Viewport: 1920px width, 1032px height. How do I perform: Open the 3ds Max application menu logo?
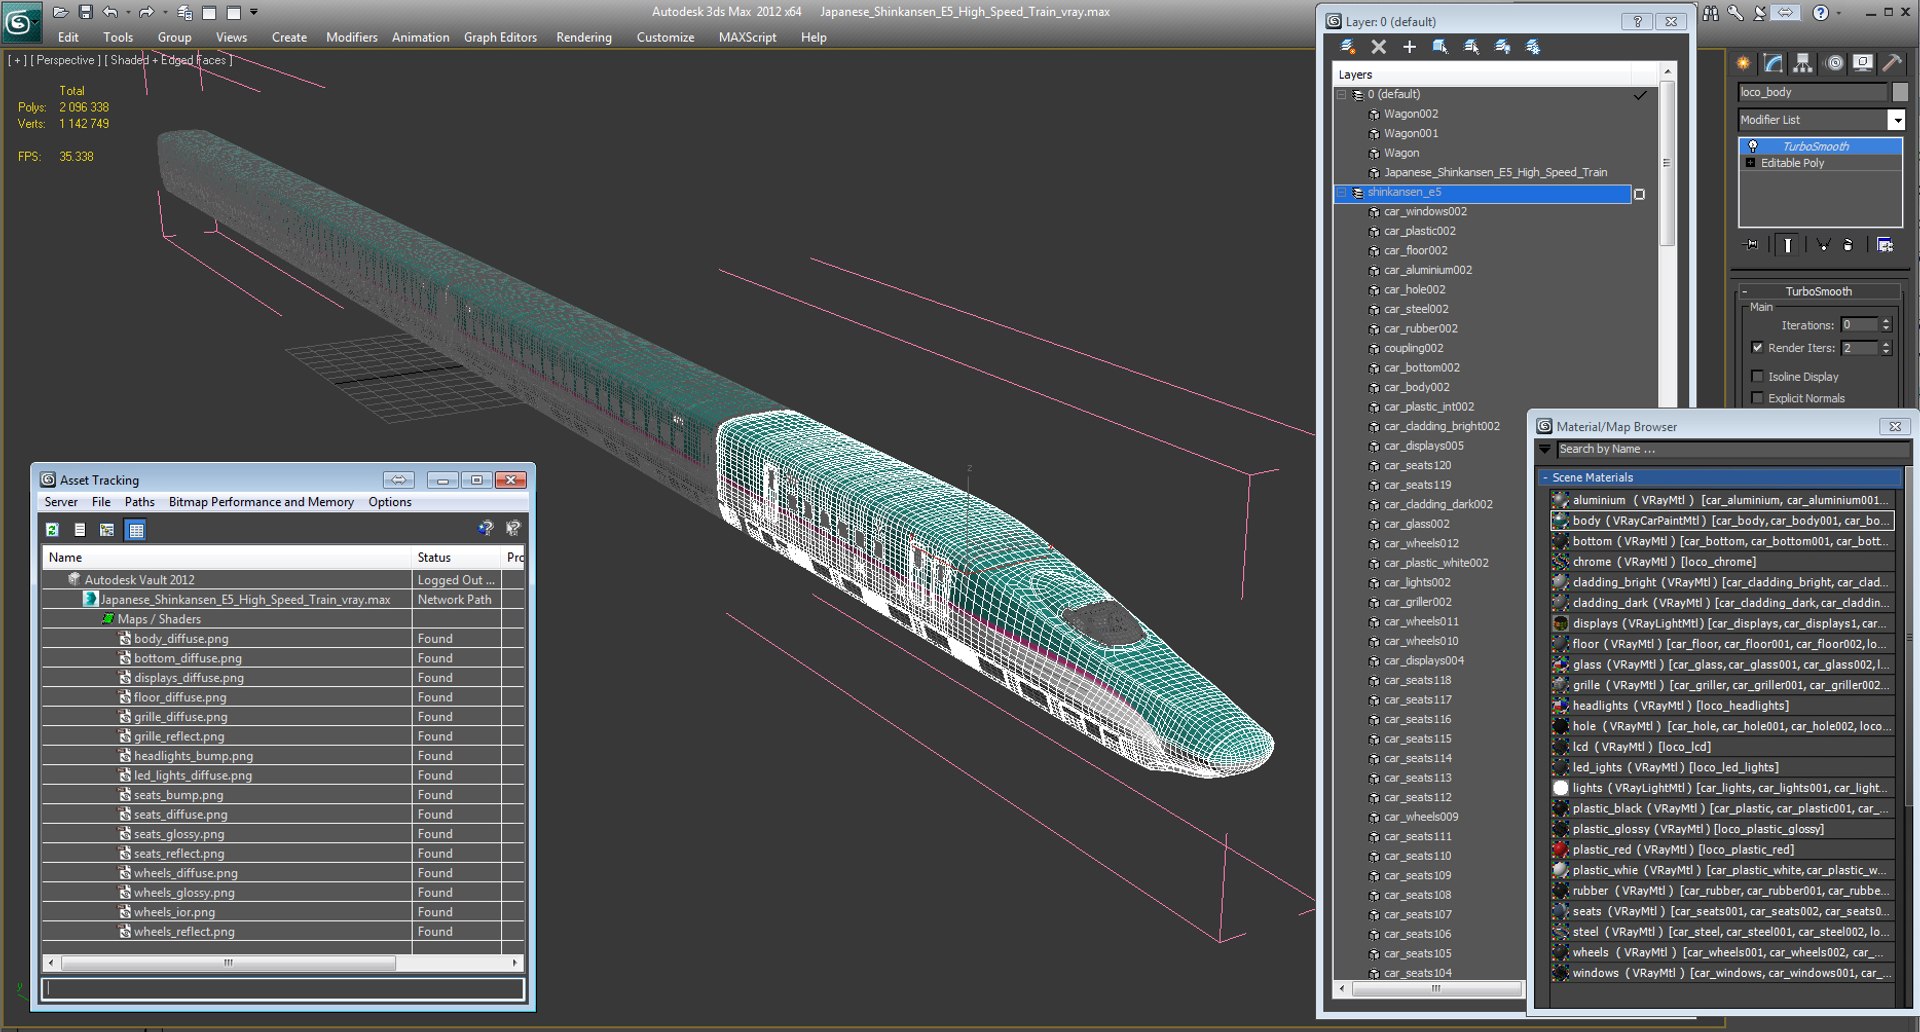pyautogui.click(x=20, y=21)
